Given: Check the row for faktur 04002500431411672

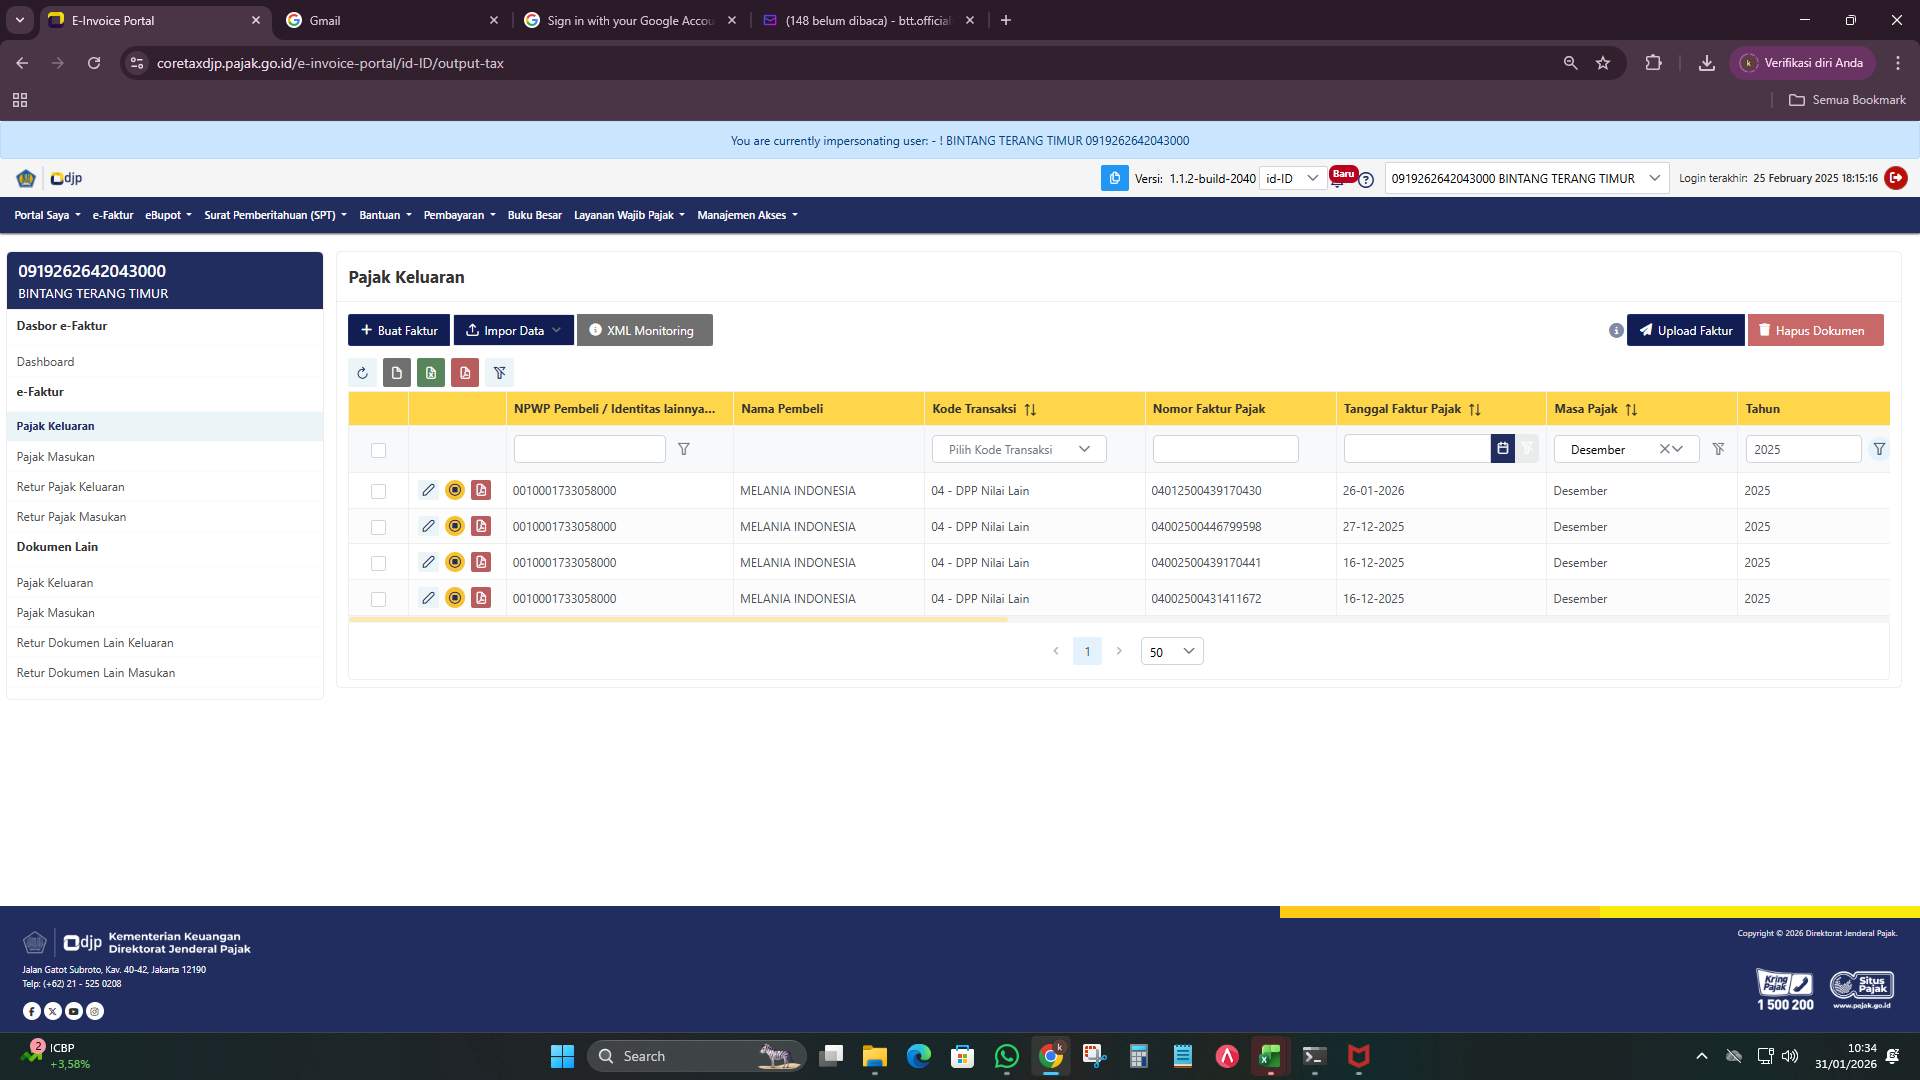Looking at the screenshot, I should click(379, 598).
